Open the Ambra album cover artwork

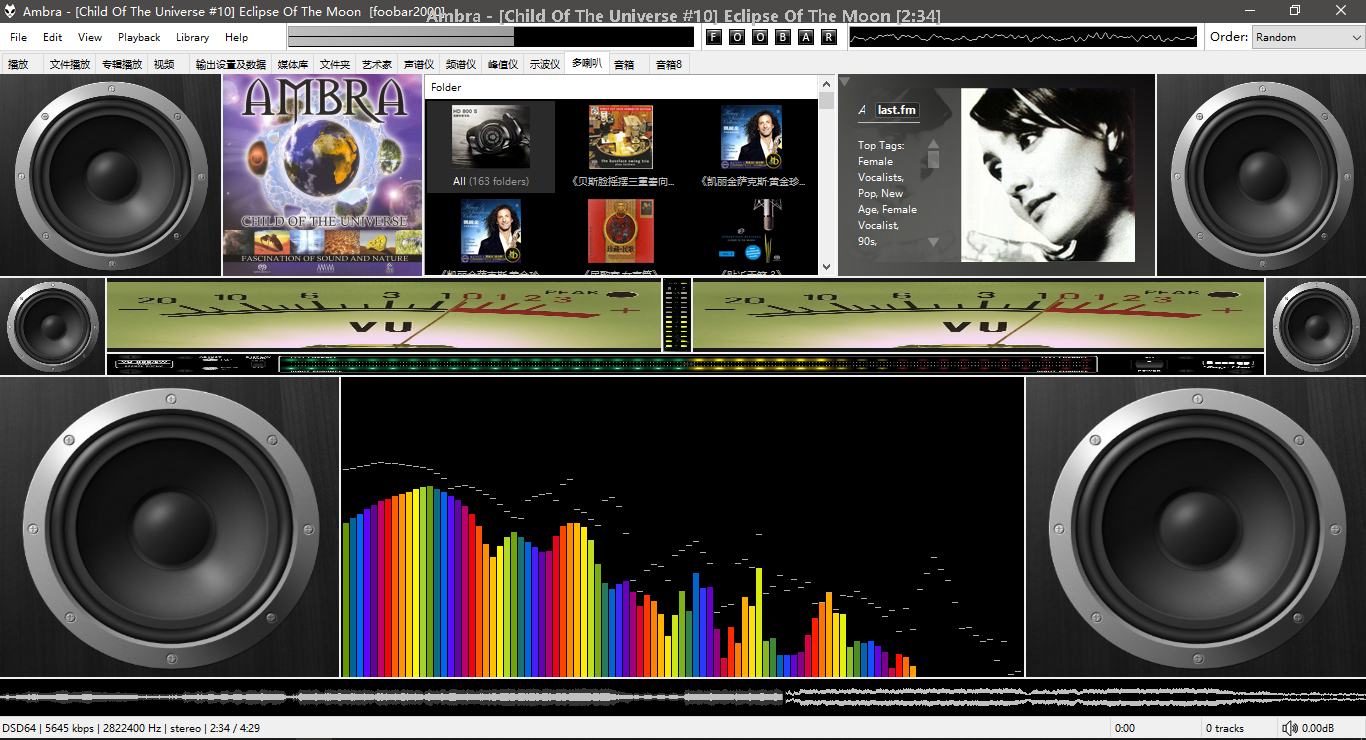pos(322,175)
